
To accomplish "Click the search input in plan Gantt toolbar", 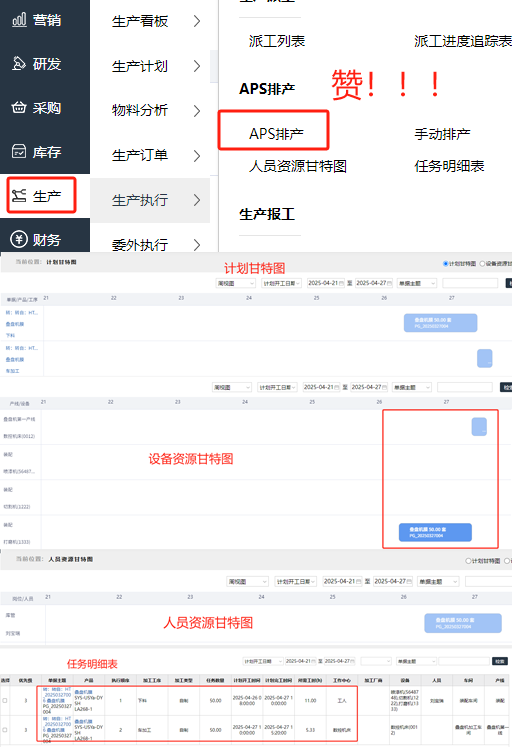I will (x=470, y=283).
